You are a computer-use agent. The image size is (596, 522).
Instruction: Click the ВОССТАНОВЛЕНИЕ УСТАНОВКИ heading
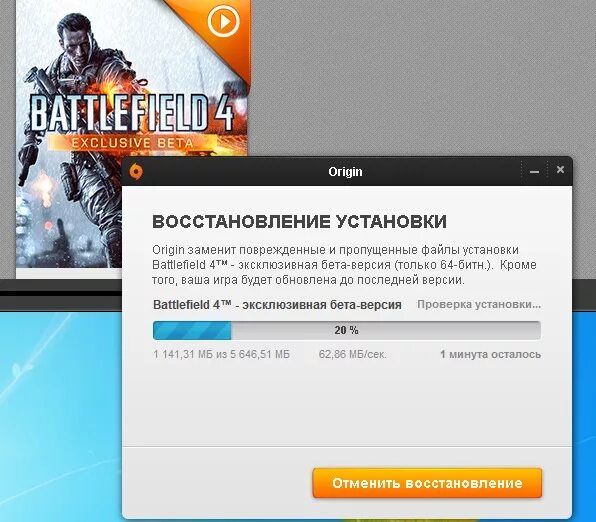300,222
